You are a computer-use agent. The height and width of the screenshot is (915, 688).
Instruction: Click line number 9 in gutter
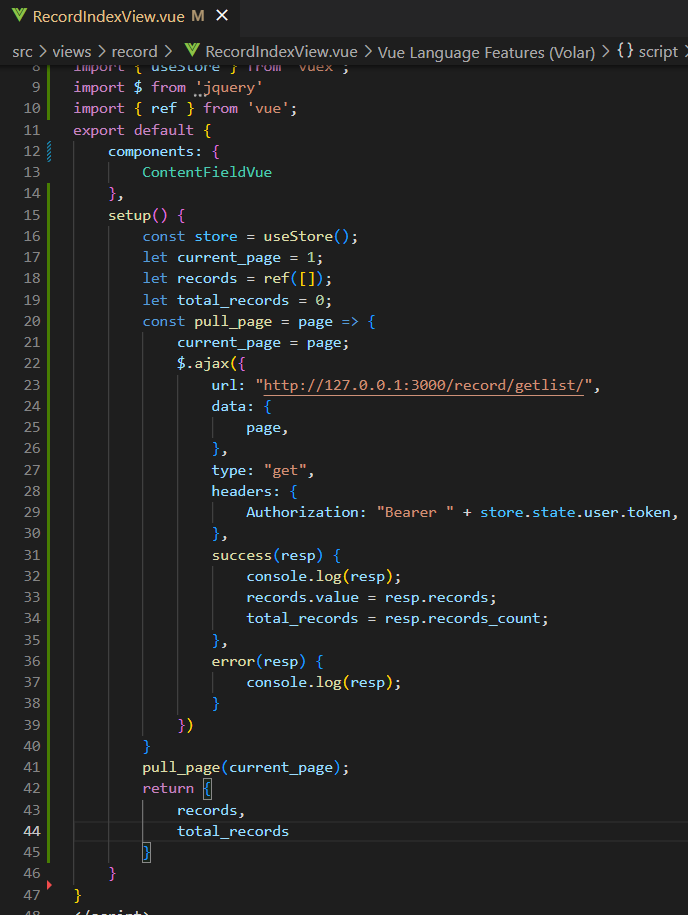point(36,88)
